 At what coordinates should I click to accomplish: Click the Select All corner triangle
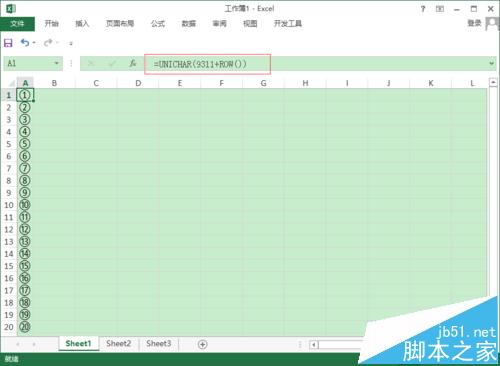[x=11, y=83]
